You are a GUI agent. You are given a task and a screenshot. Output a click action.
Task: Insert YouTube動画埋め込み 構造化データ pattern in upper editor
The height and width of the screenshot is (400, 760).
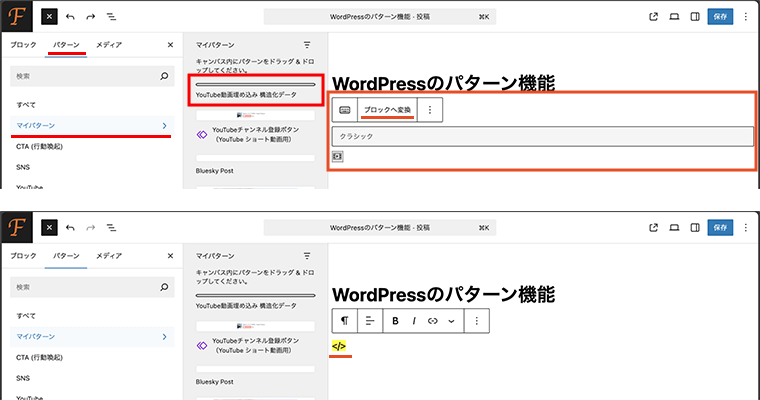[255, 90]
